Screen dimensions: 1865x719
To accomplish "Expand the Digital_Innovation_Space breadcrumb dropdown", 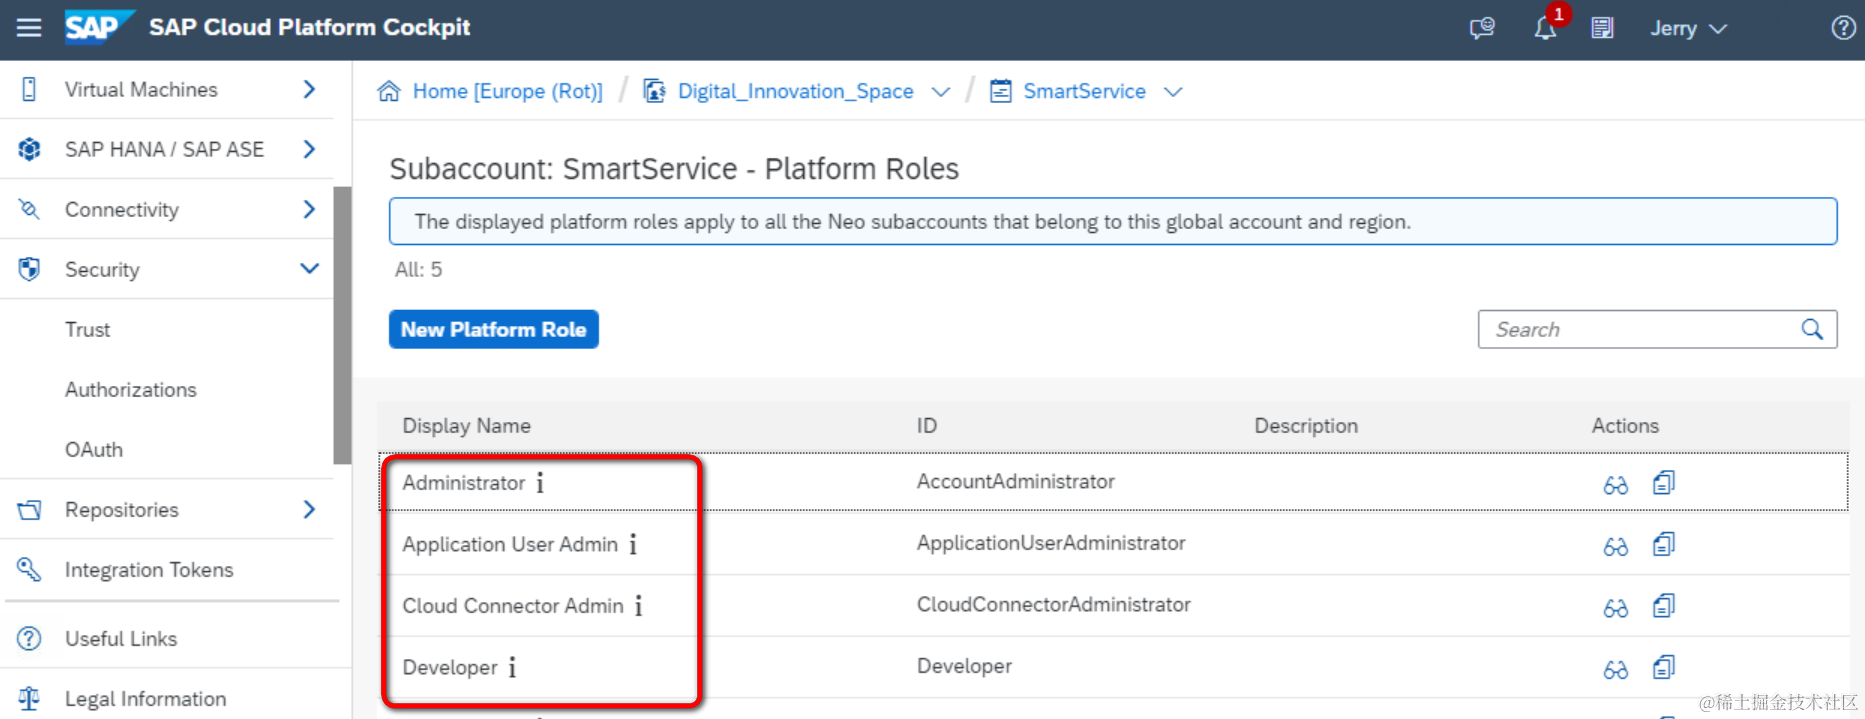I will tap(940, 92).
